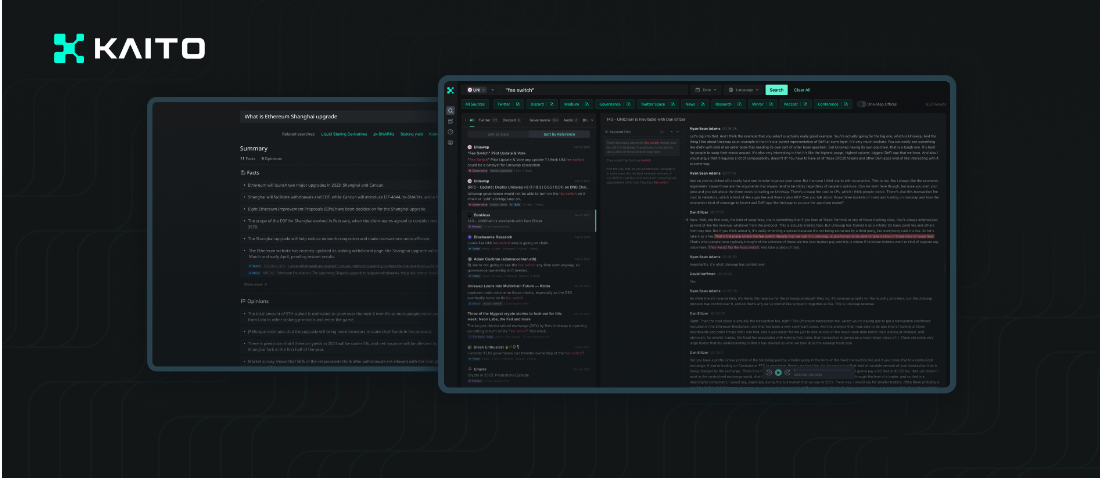Select Sort by Date option

click(x=498, y=134)
